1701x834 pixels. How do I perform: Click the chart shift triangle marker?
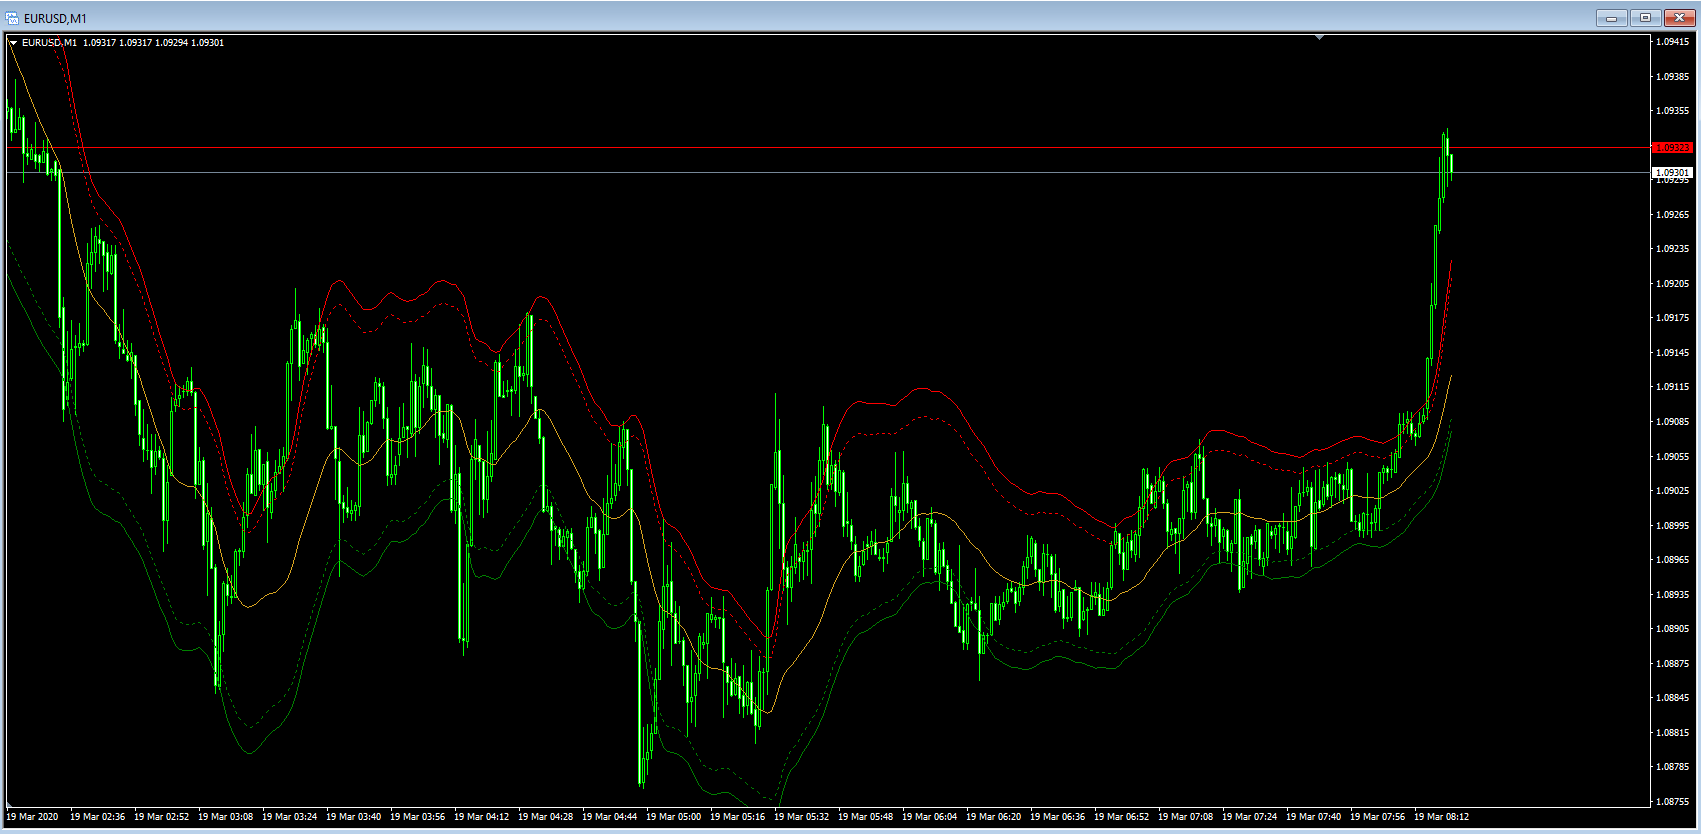(x=1319, y=37)
